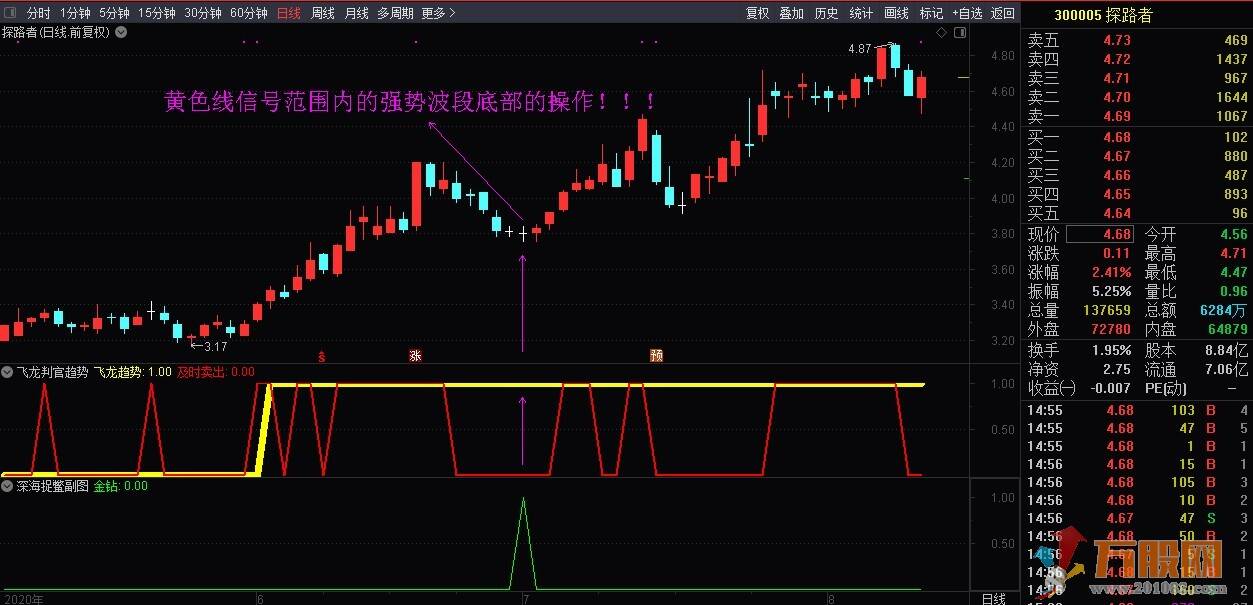Add stock via +自选 button

(967, 13)
